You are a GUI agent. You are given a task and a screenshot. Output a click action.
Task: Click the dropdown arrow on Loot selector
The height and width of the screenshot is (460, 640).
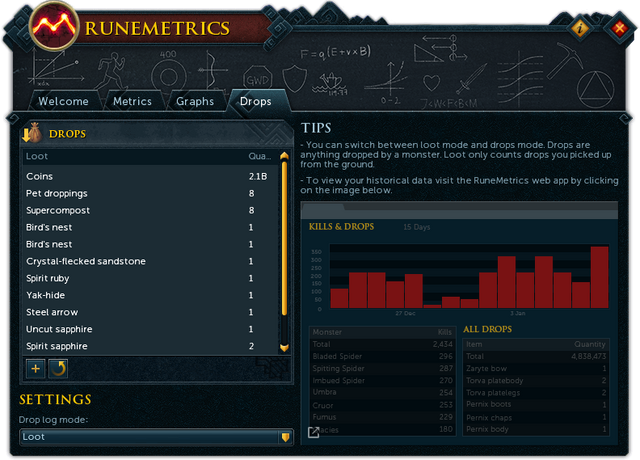click(x=285, y=437)
